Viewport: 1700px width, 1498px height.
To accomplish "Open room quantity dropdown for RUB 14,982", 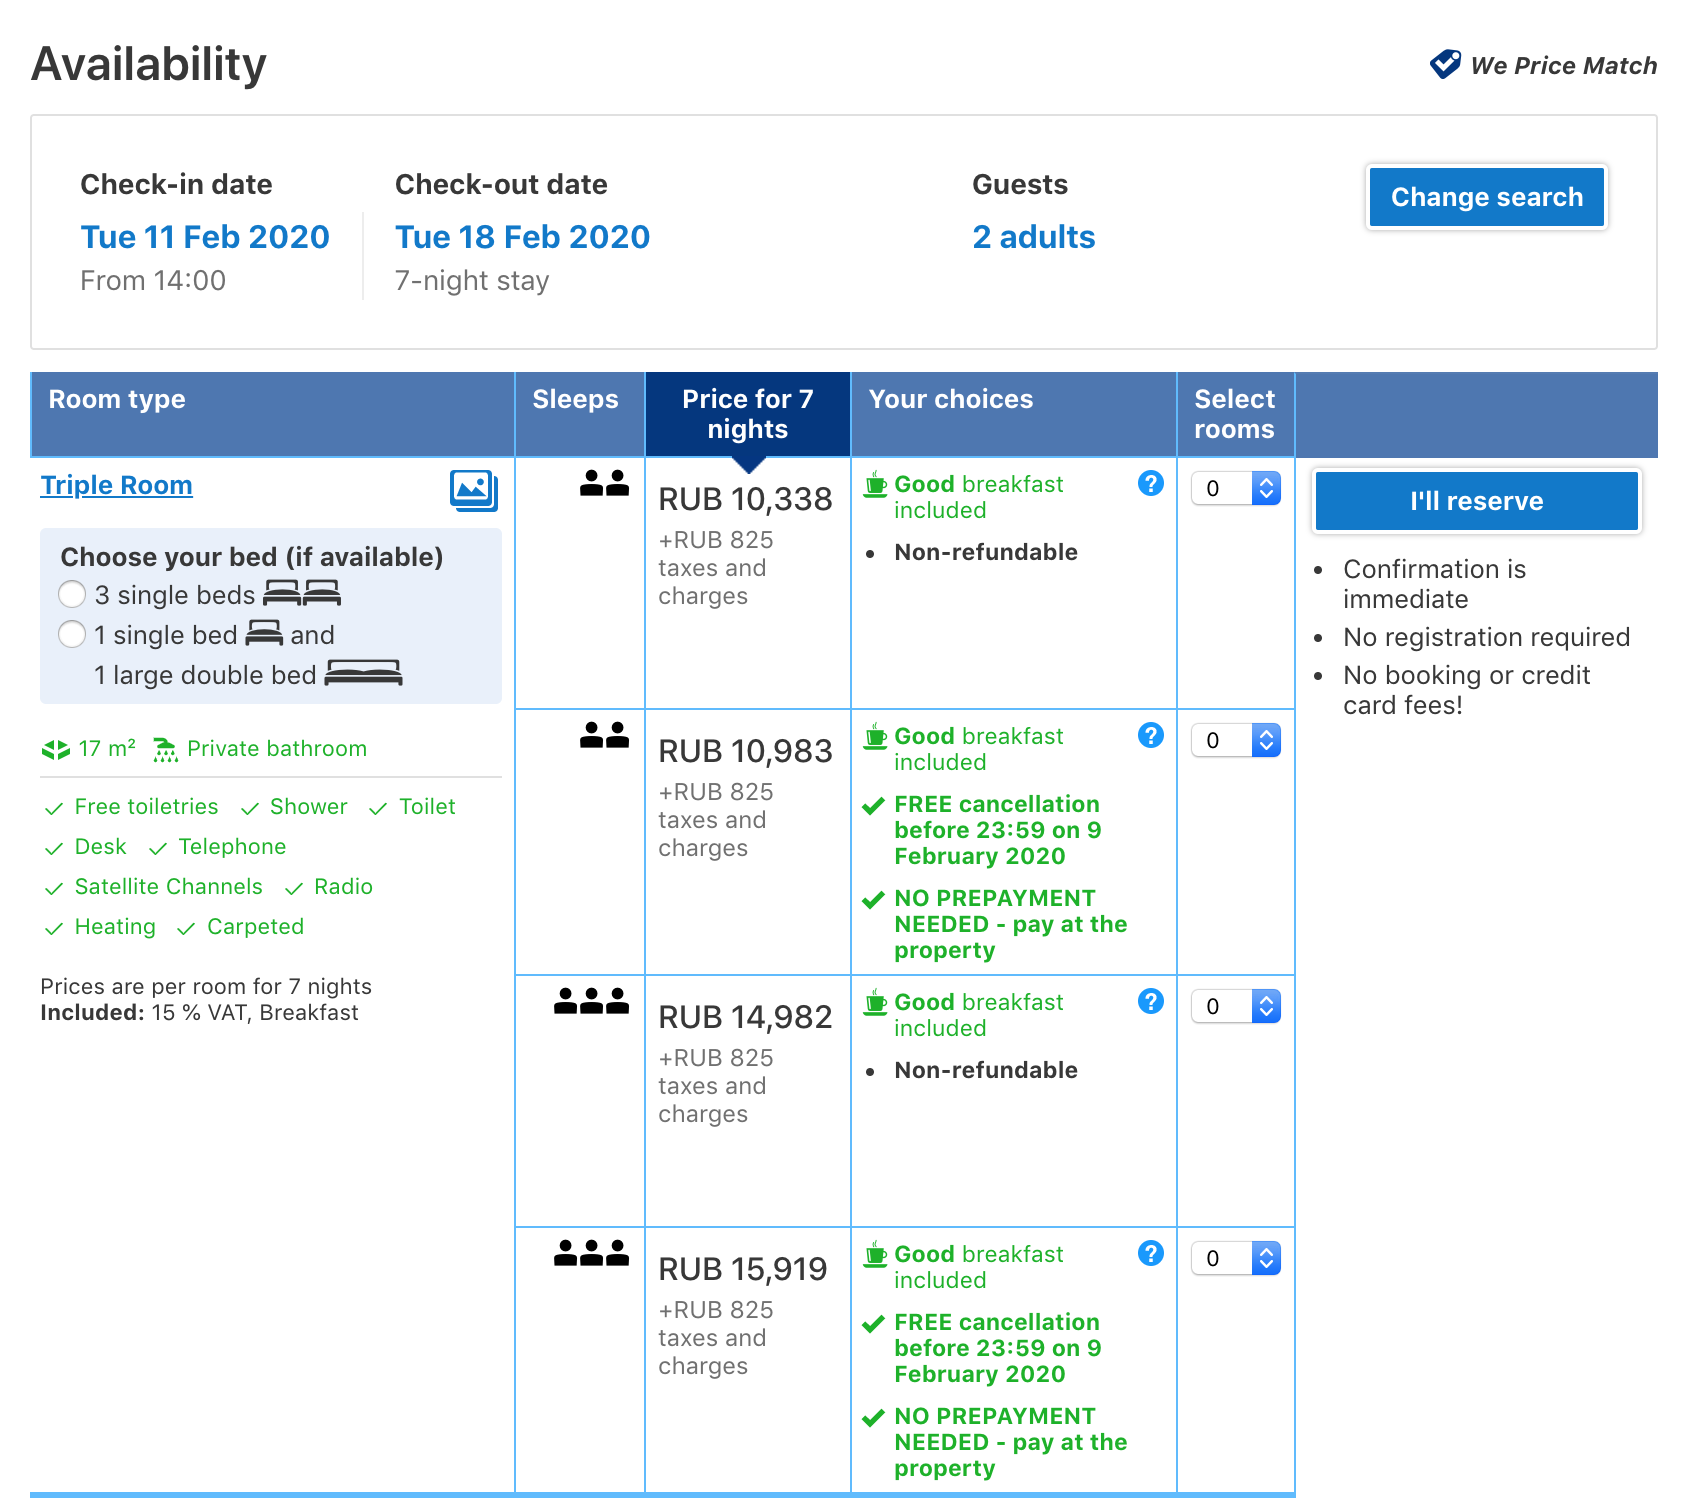I will (1236, 1006).
